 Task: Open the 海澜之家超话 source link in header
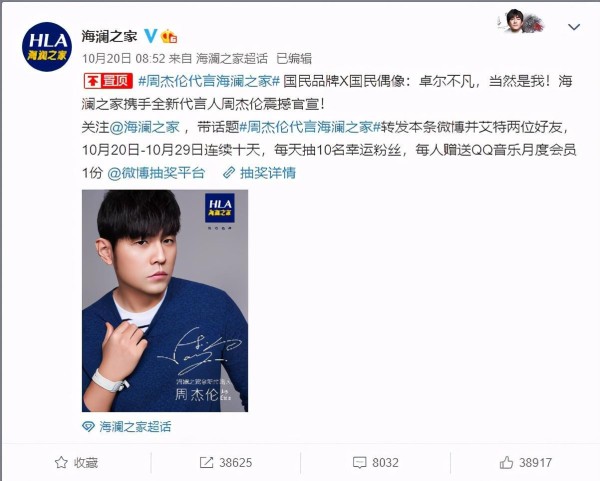click(x=232, y=59)
